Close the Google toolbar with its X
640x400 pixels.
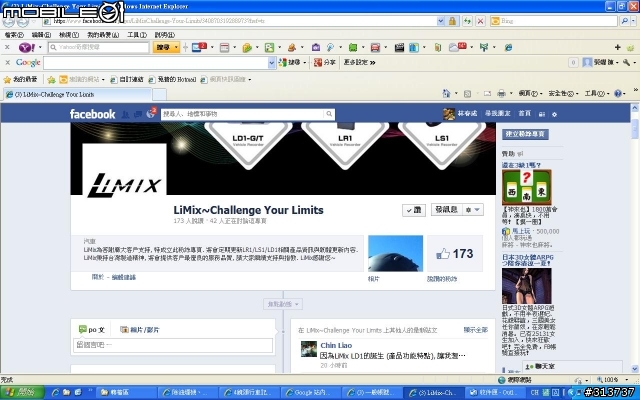coord(7,62)
